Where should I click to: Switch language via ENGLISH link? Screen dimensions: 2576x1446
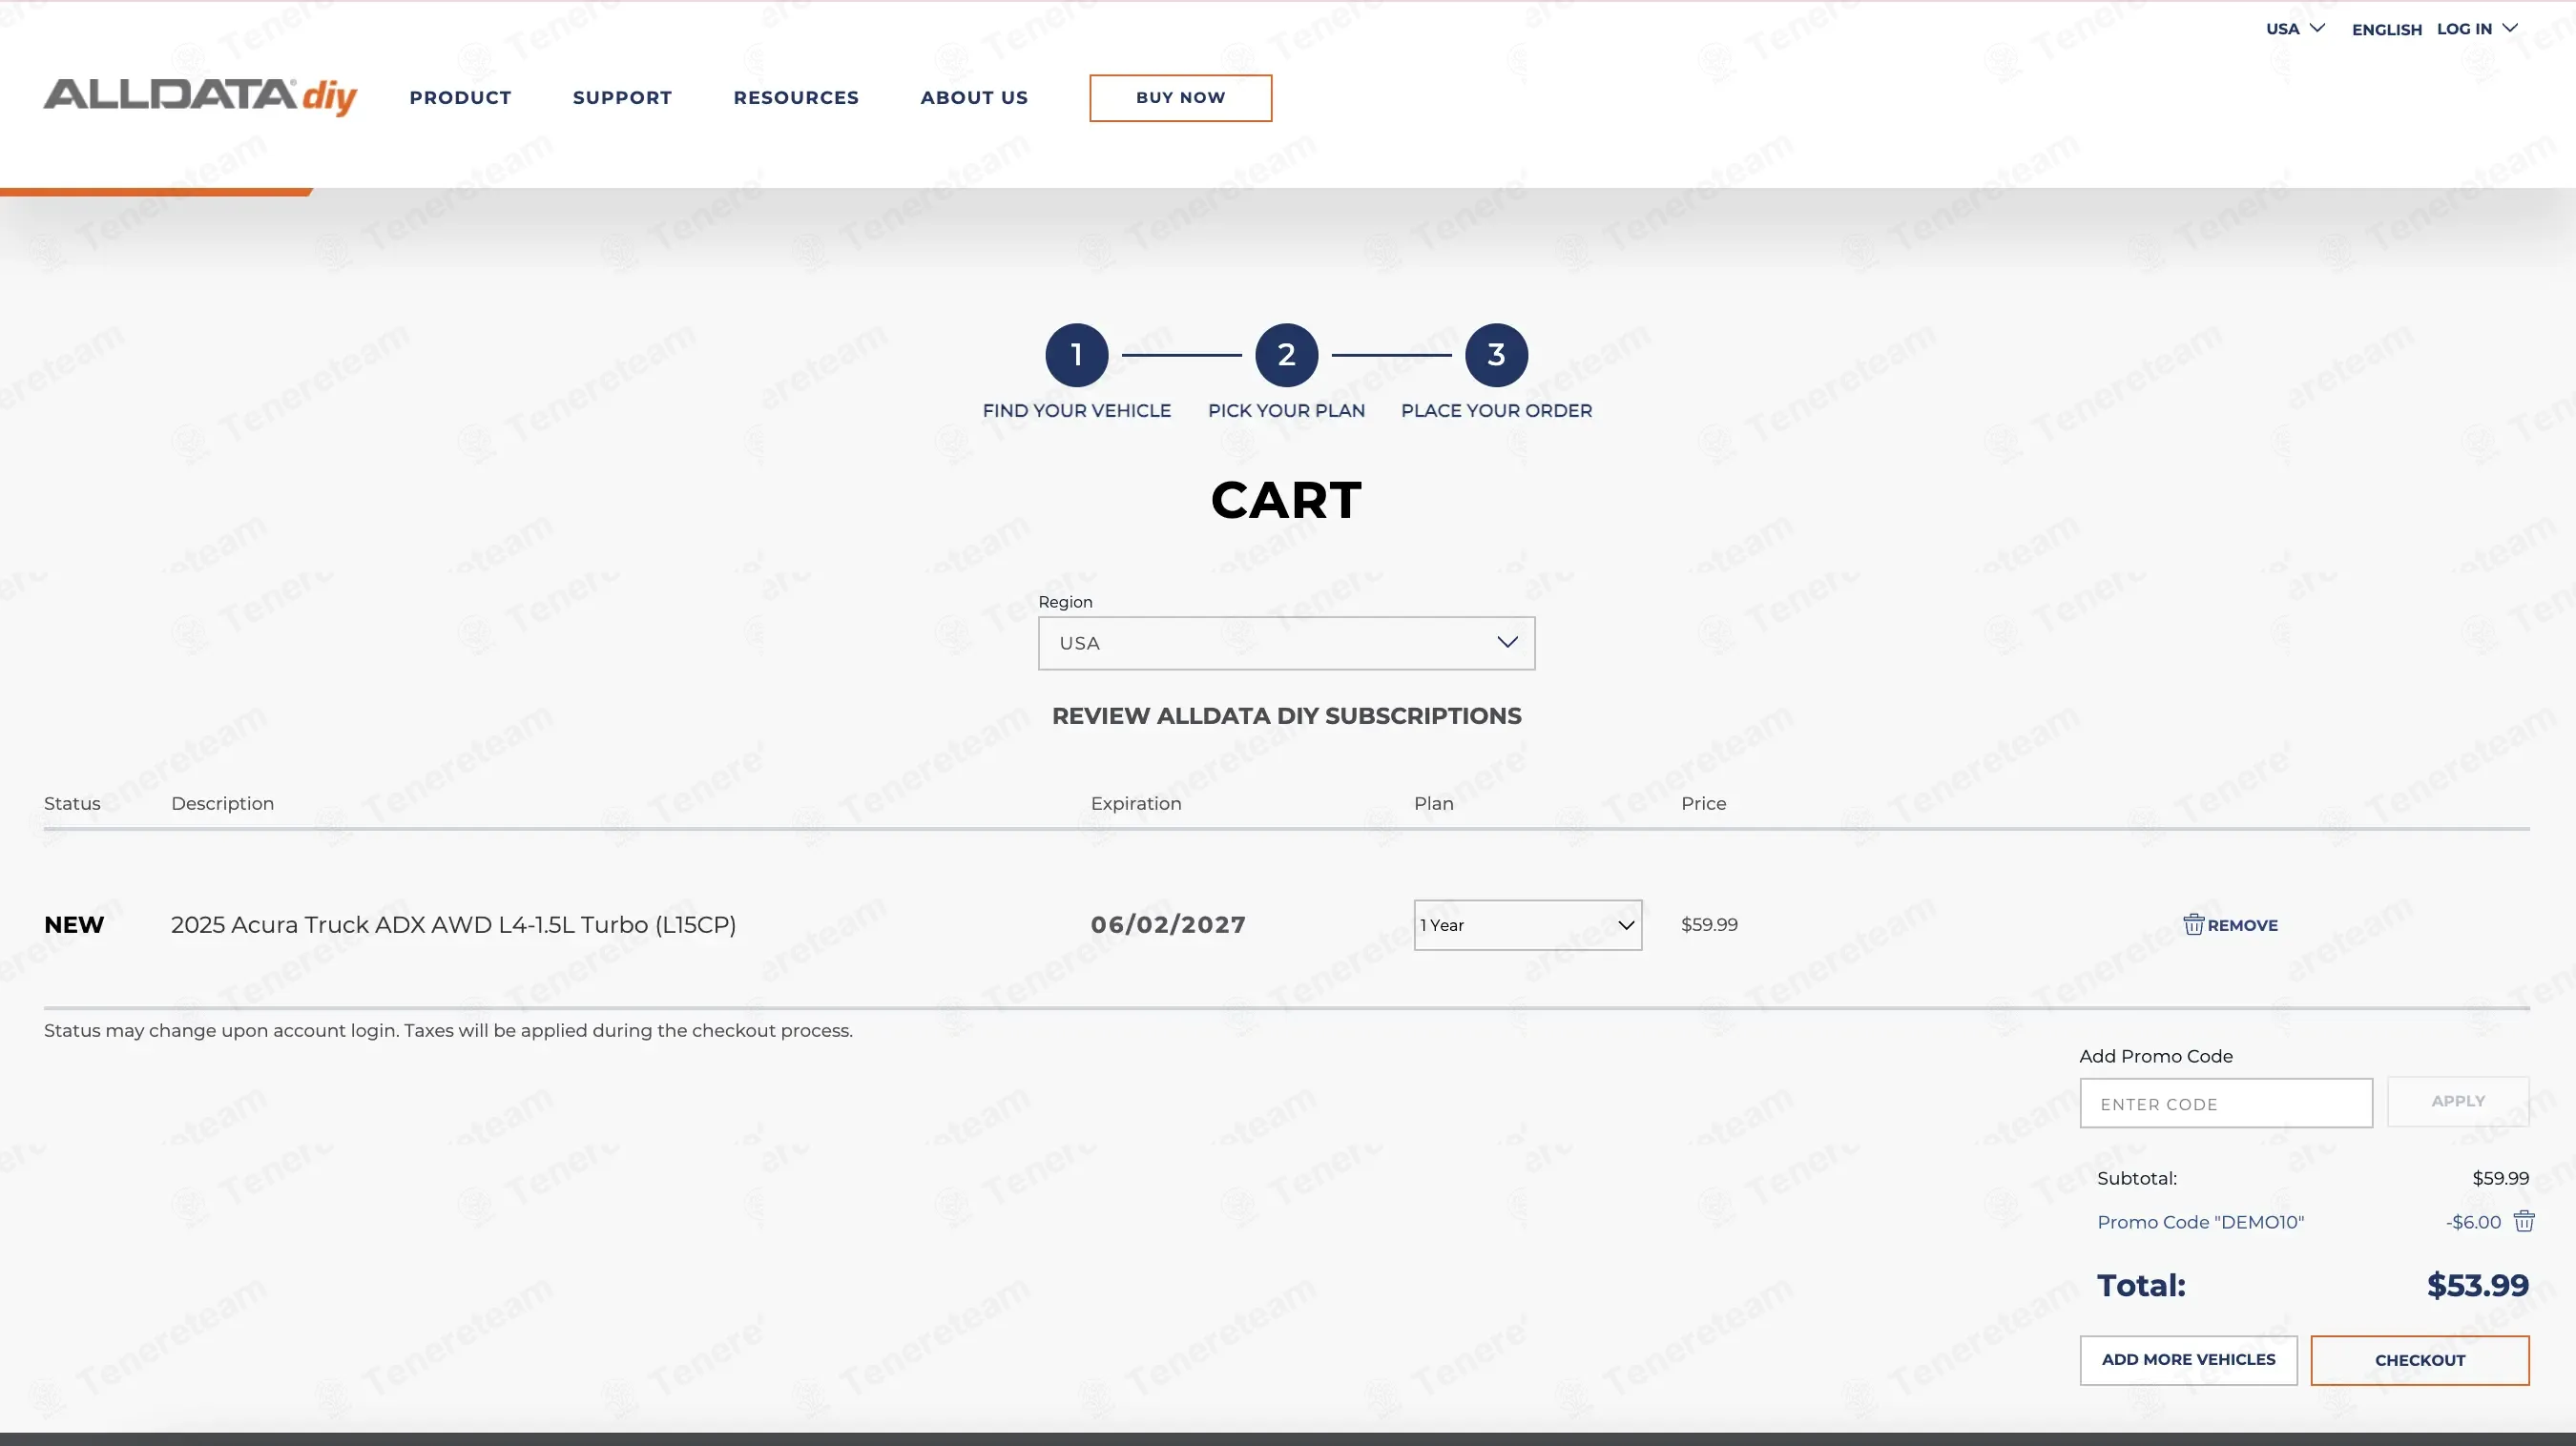[2386, 30]
